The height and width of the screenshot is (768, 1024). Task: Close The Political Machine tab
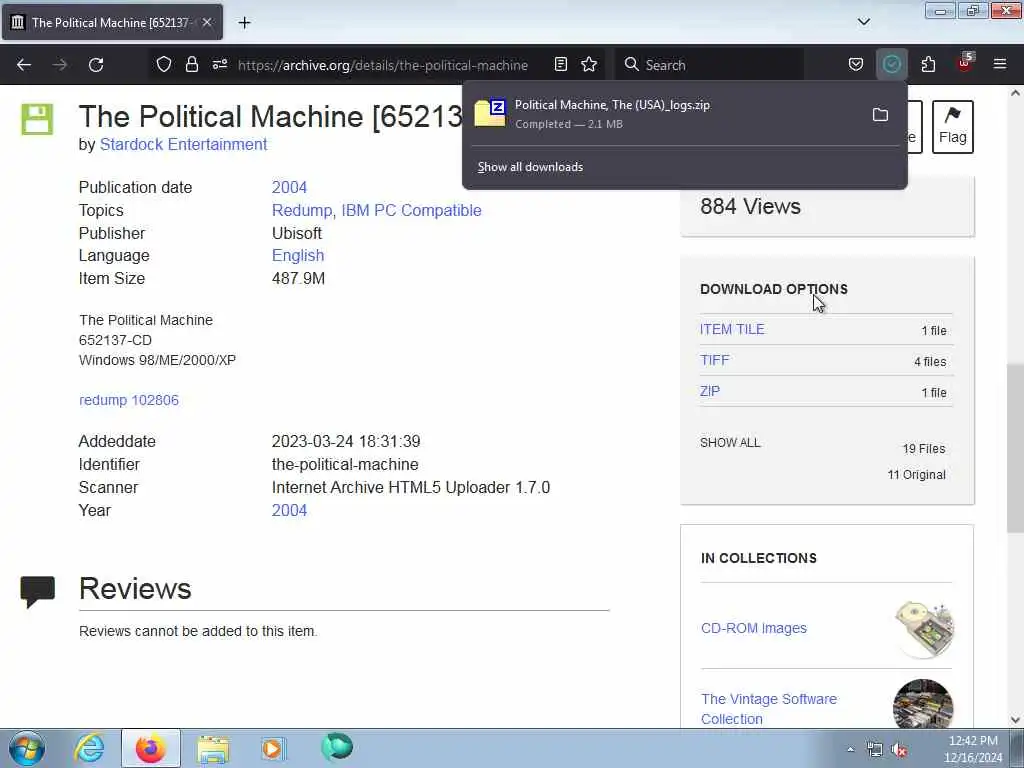coord(207,22)
